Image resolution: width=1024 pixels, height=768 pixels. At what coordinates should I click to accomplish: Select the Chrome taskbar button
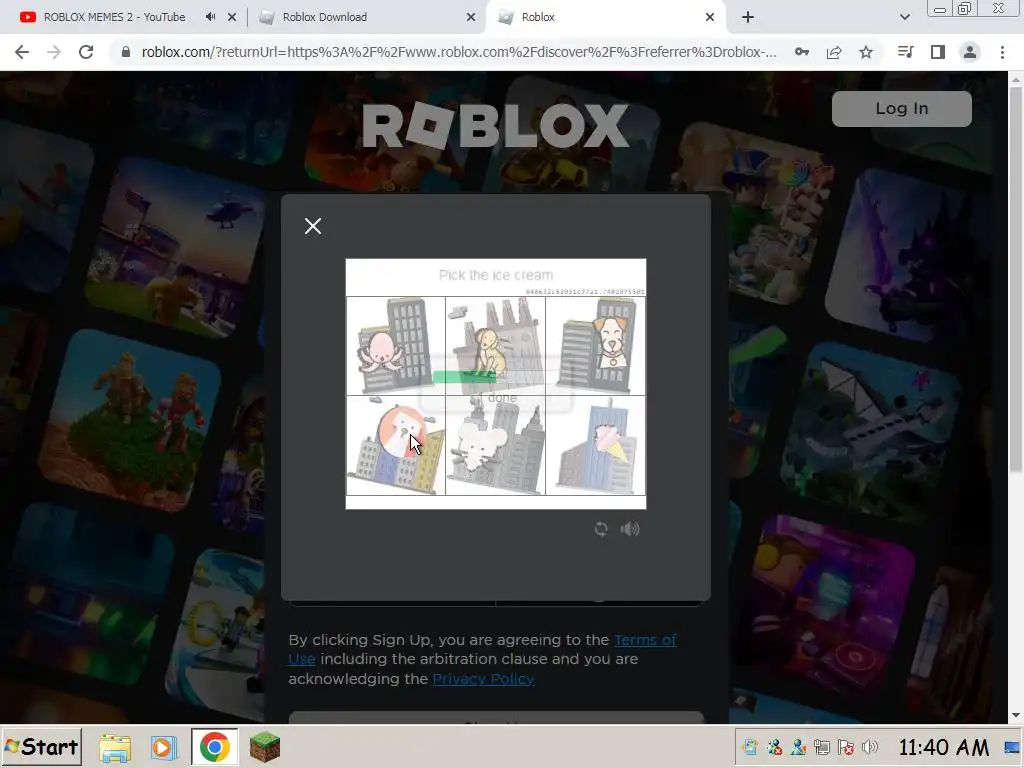(x=214, y=747)
